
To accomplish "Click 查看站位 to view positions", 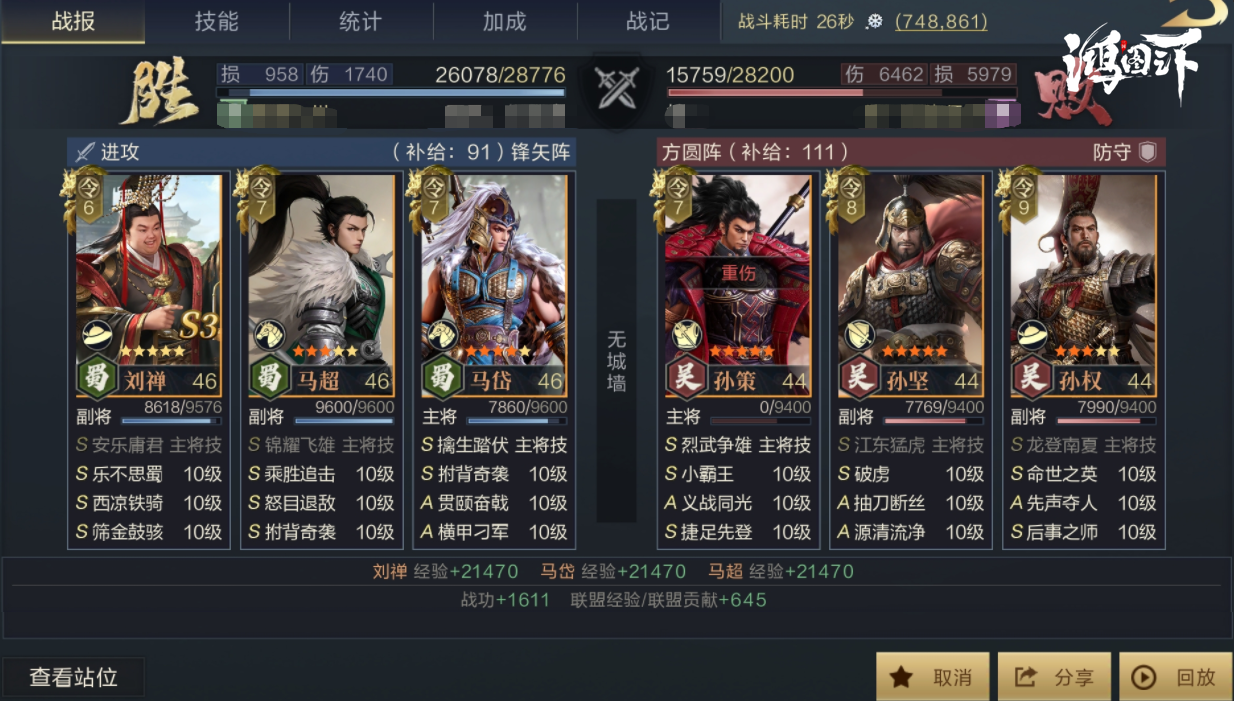I will pyautogui.click(x=73, y=677).
